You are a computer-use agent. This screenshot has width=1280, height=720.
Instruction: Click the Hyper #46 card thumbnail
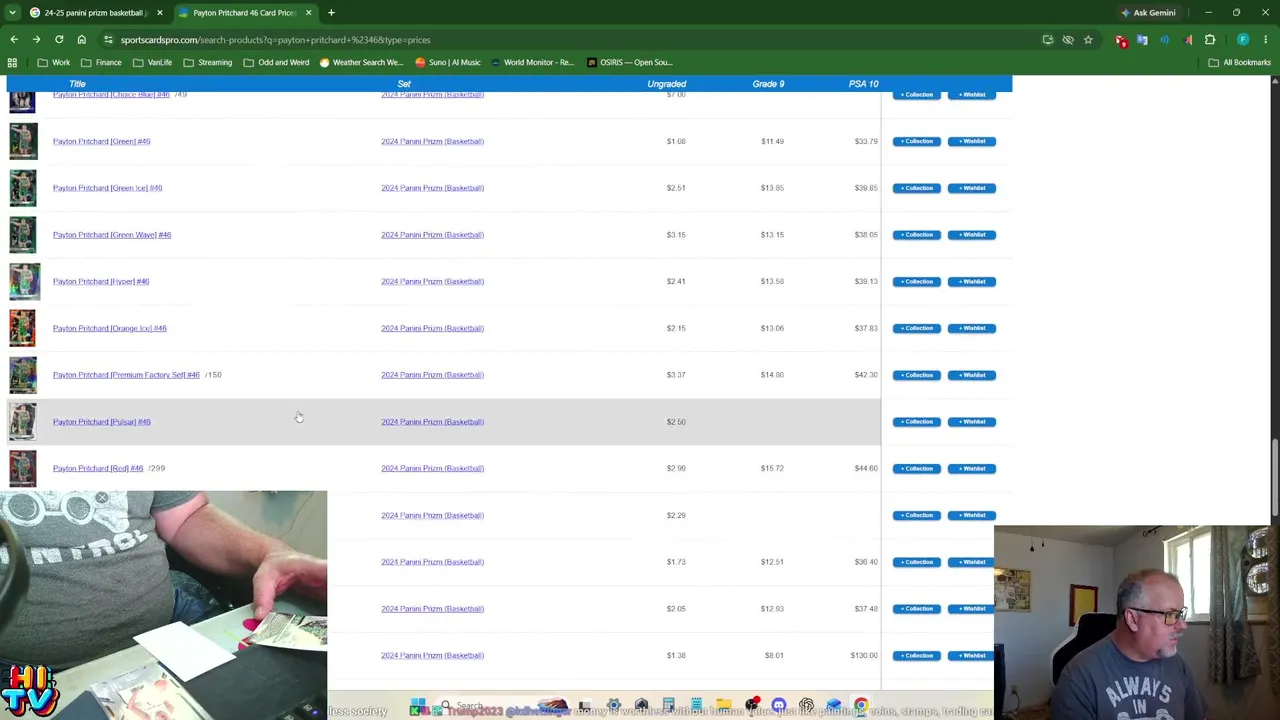23,281
